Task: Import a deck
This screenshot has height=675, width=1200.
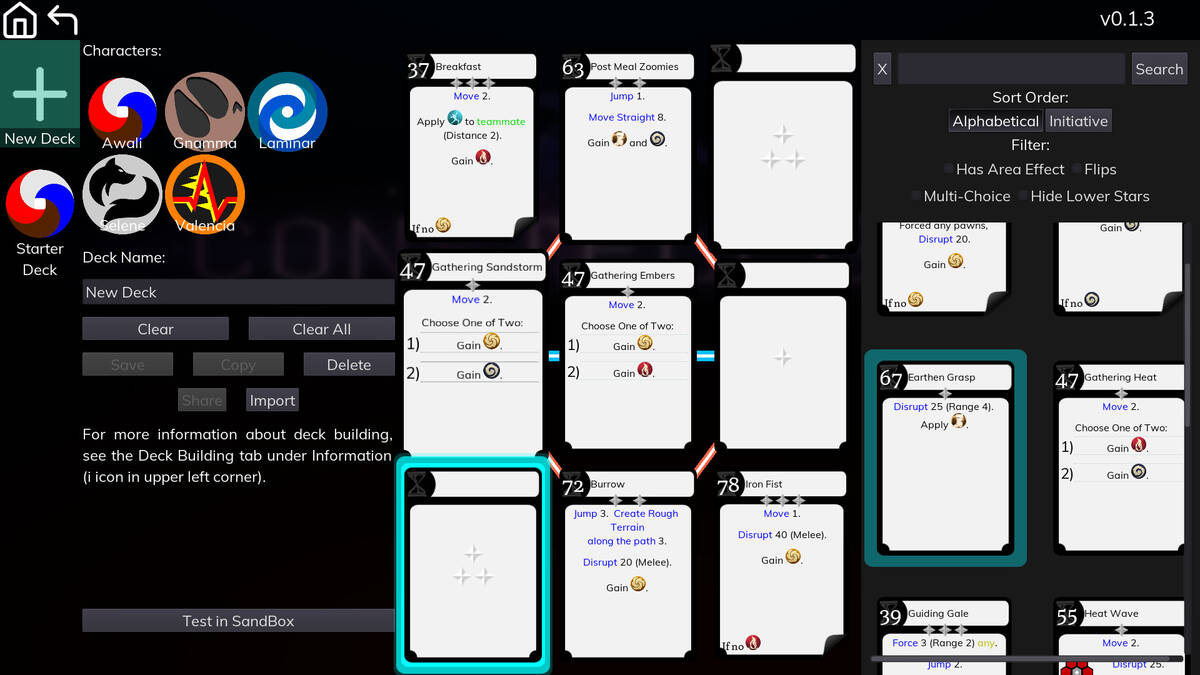Action: click(x=272, y=400)
